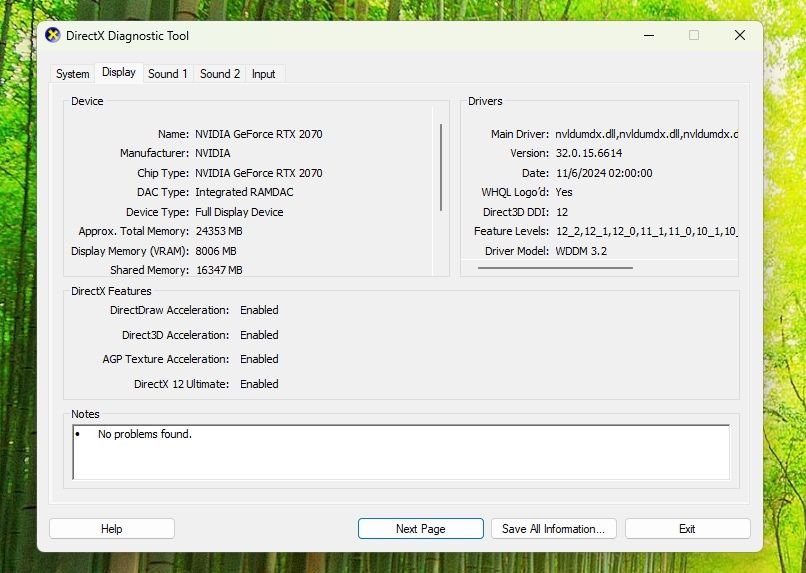Image resolution: width=806 pixels, height=573 pixels.
Task: Click the Chip Type value 'NVIDIA GeForce RTX 2070'
Action: pyautogui.click(x=259, y=173)
